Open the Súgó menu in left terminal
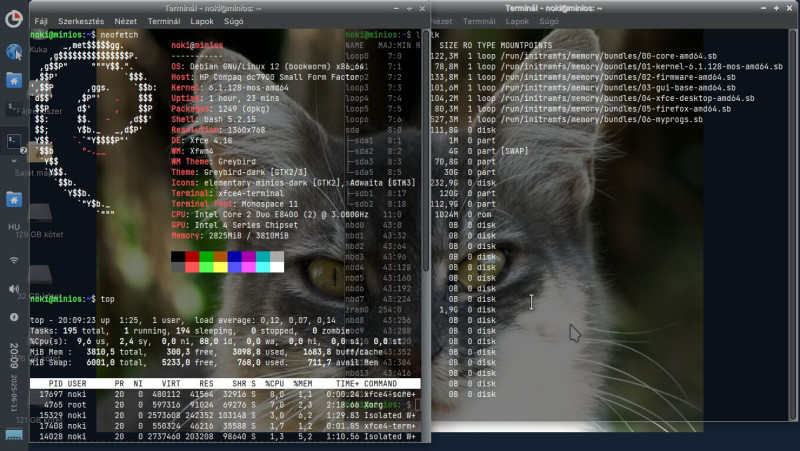The width and height of the screenshot is (800, 451). tap(234, 21)
